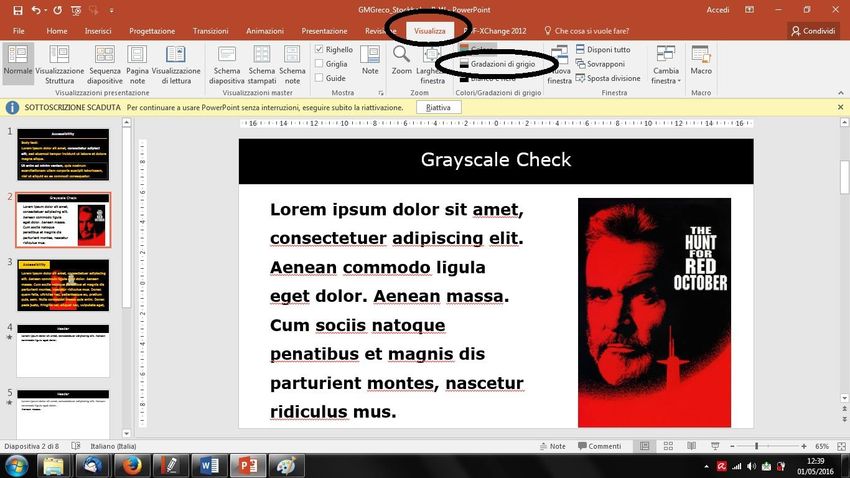Open Sequenza diapositive view

point(105,64)
